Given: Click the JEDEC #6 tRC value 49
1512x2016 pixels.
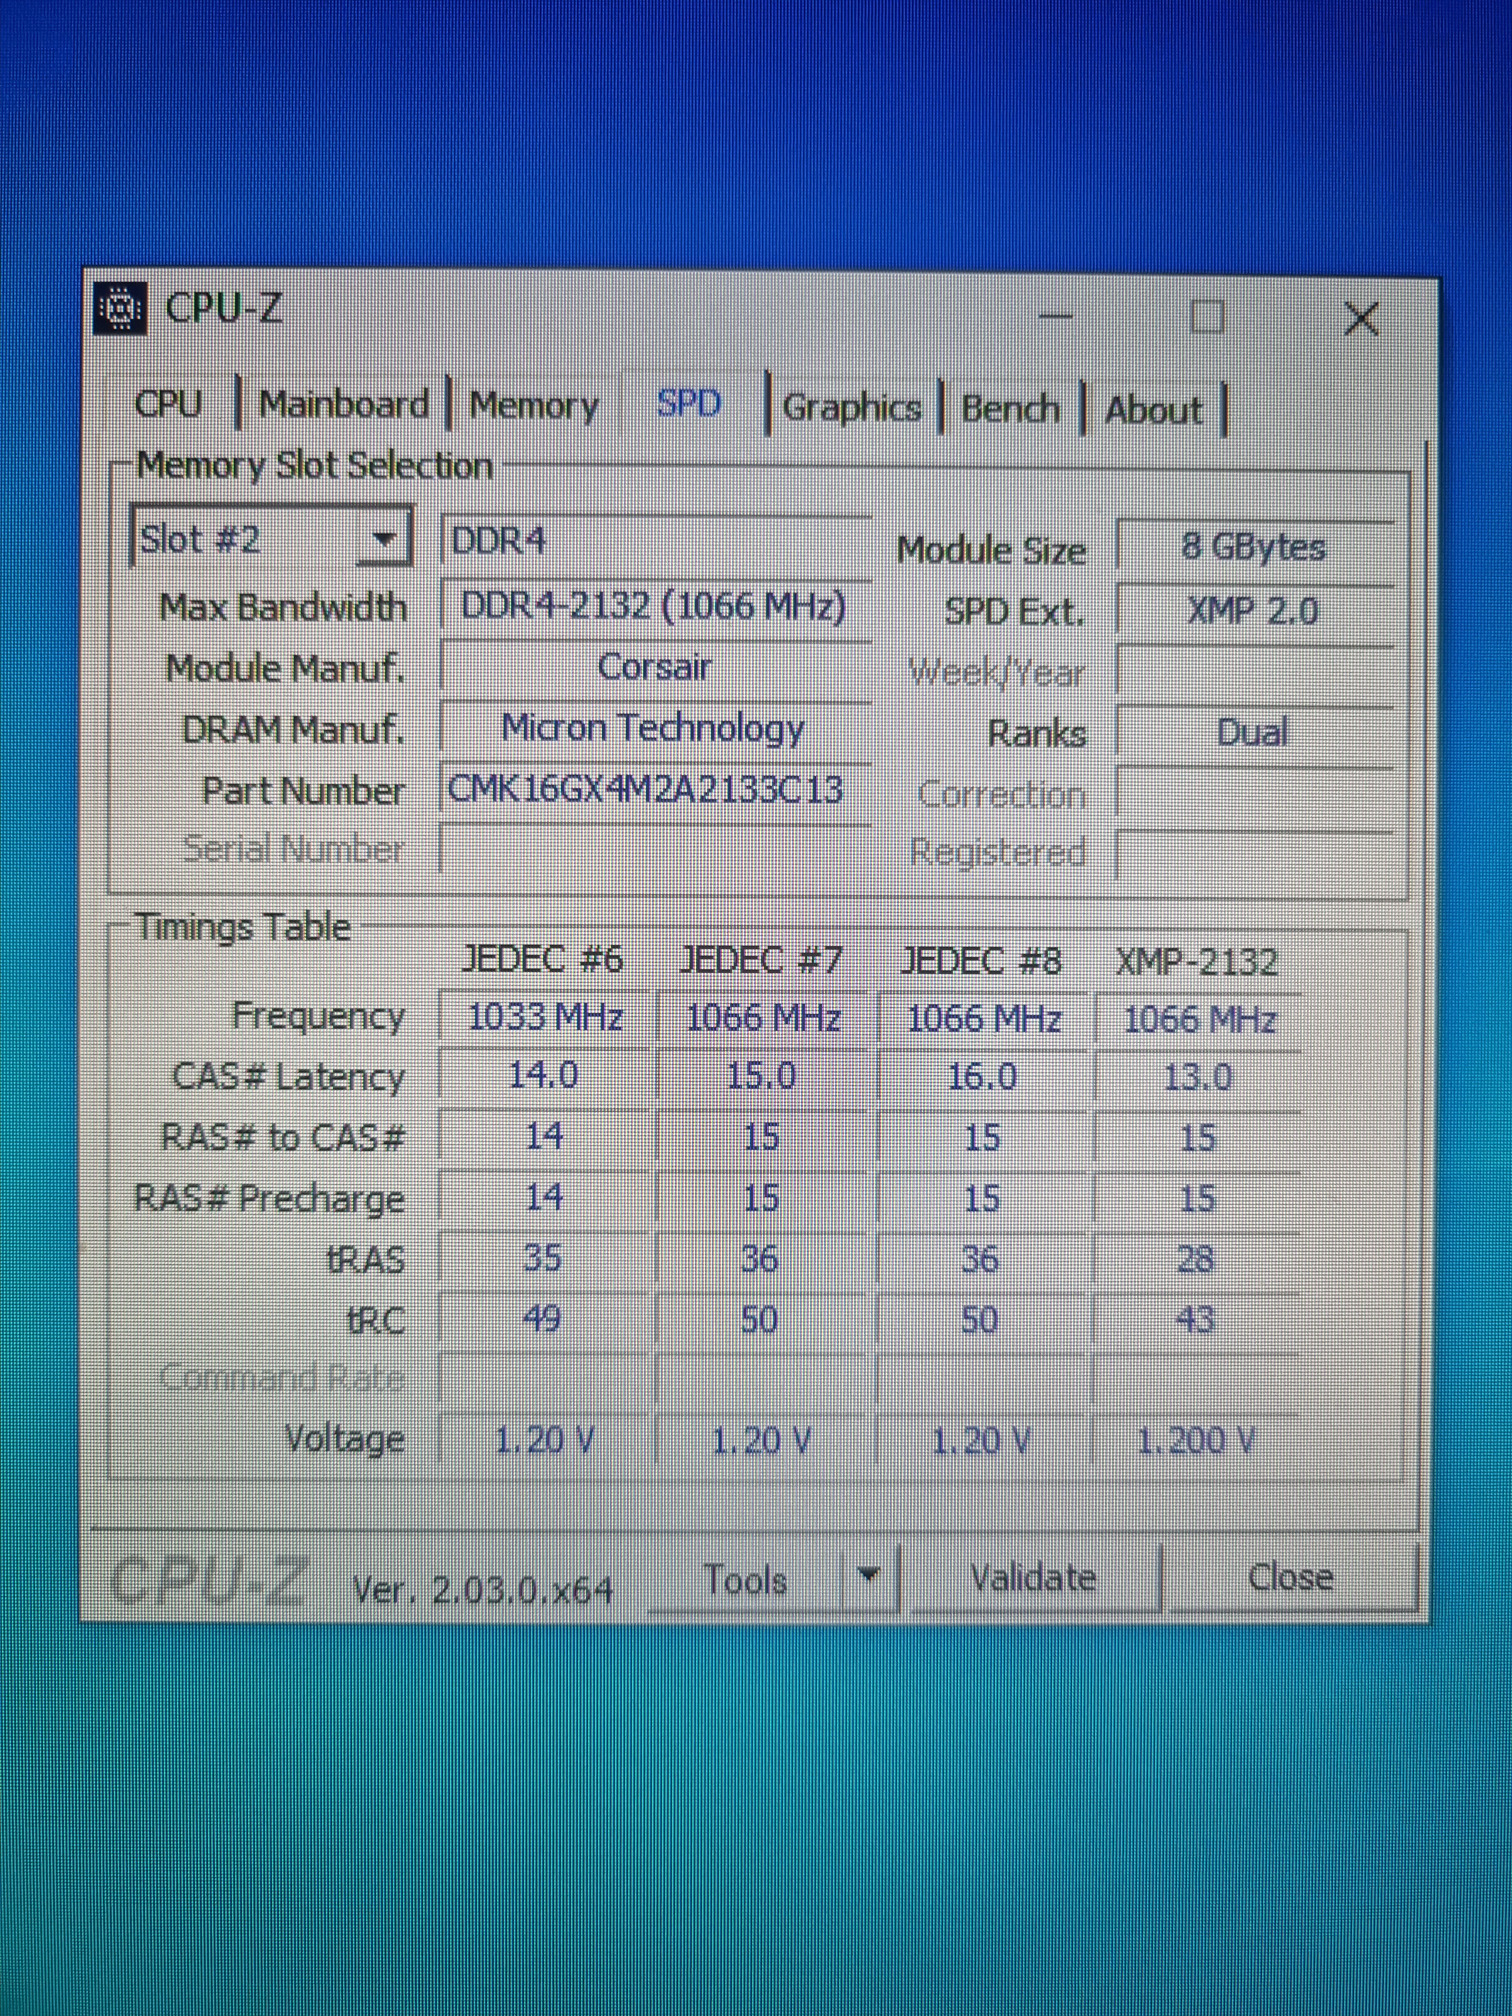Looking at the screenshot, I should (x=543, y=1319).
